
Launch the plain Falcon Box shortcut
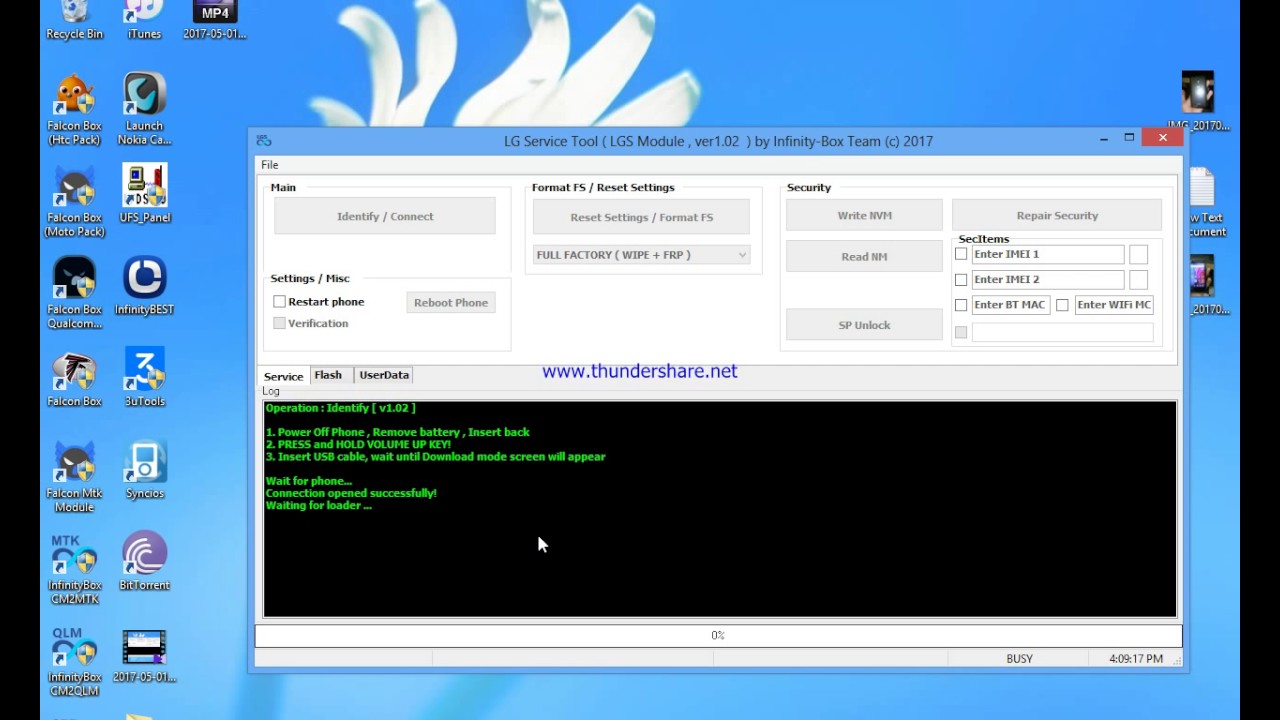pyautogui.click(x=74, y=378)
